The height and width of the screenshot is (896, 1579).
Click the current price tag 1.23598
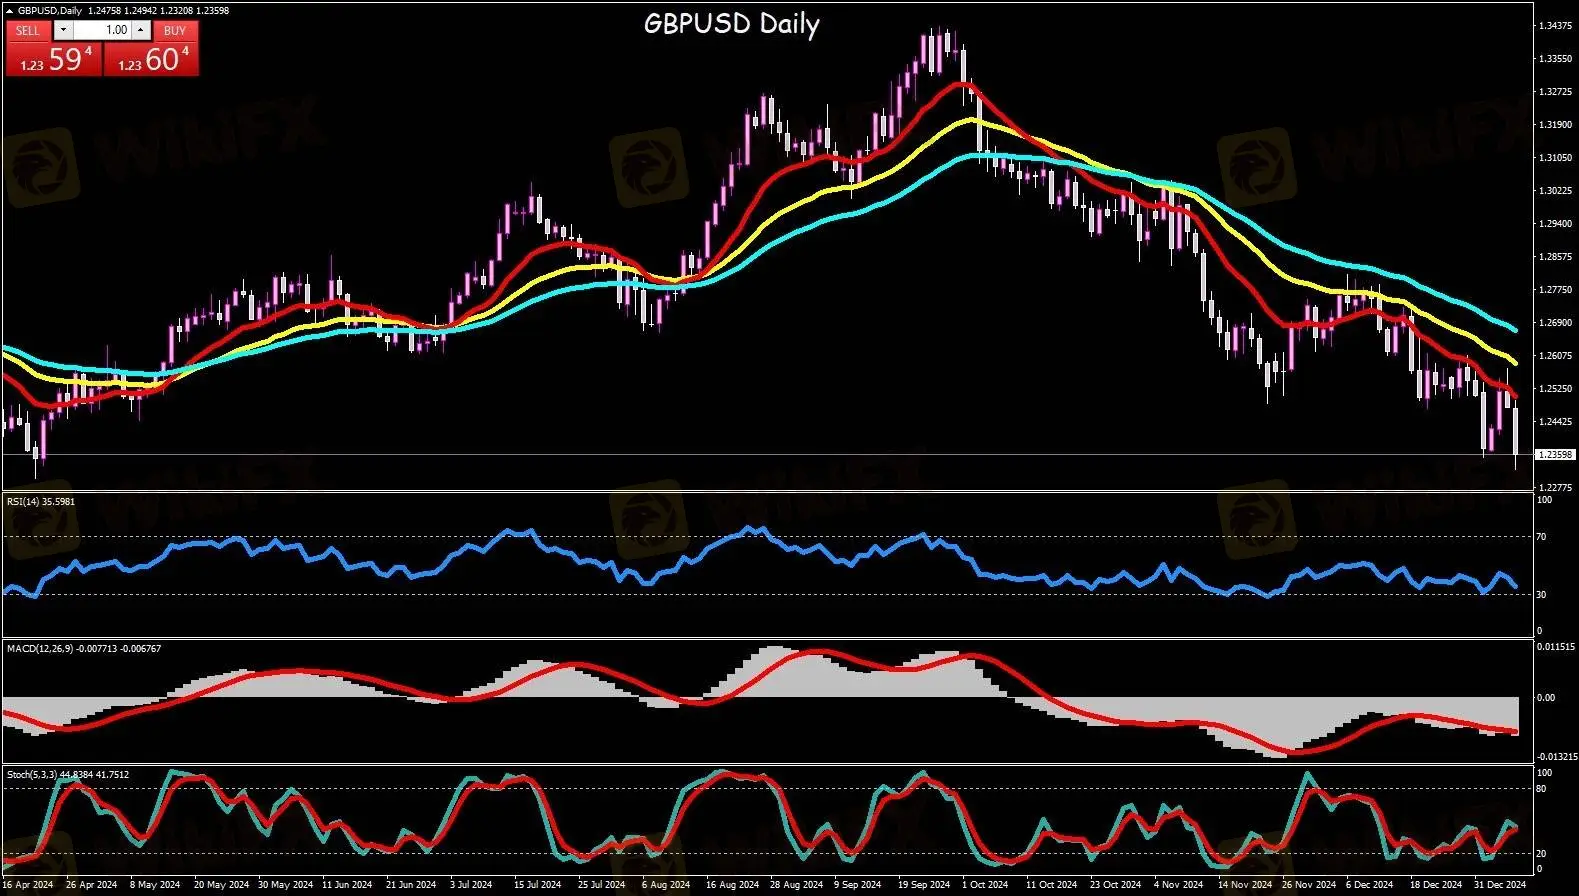(x=1555, y=455)
